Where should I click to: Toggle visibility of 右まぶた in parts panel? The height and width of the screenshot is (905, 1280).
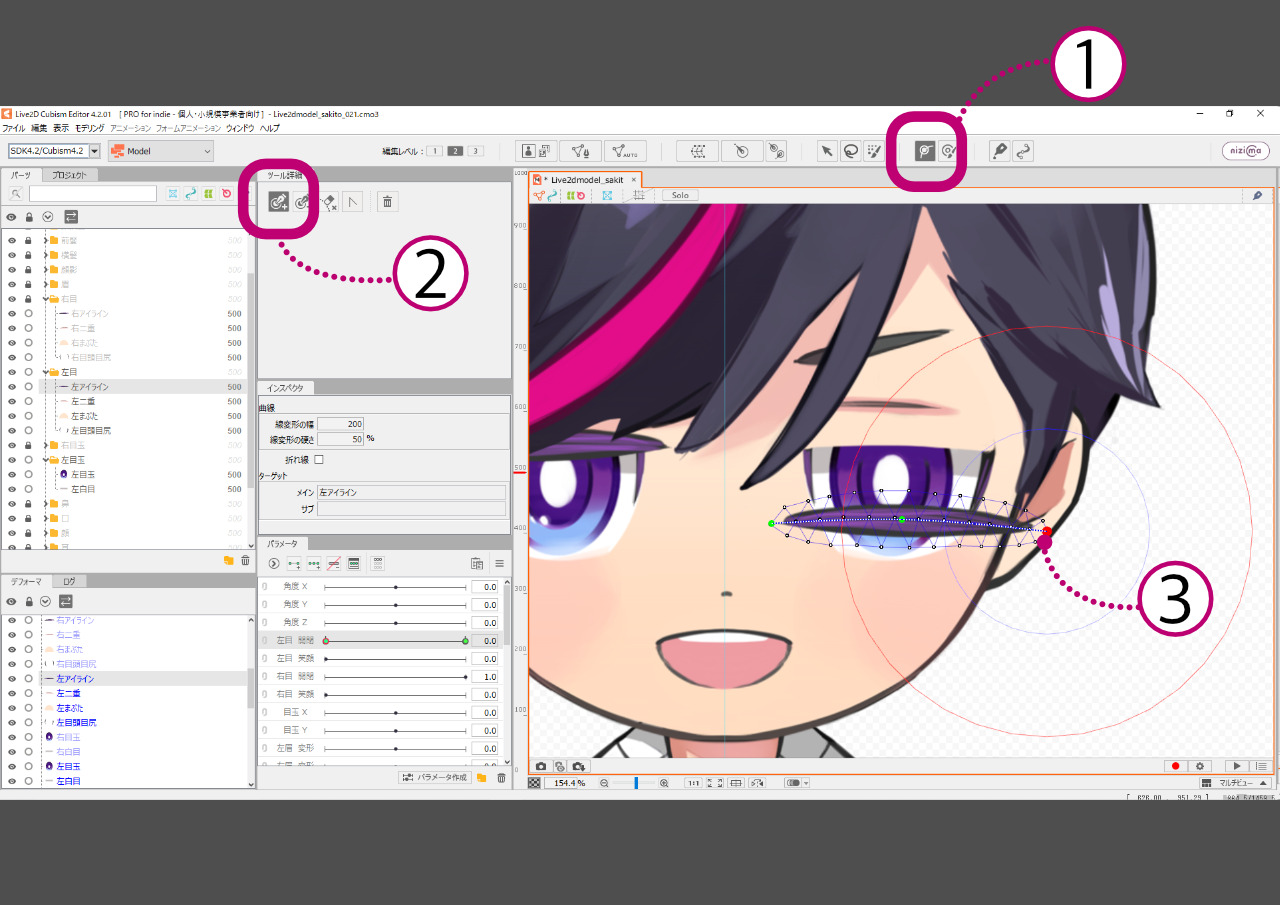pos(11,343)
